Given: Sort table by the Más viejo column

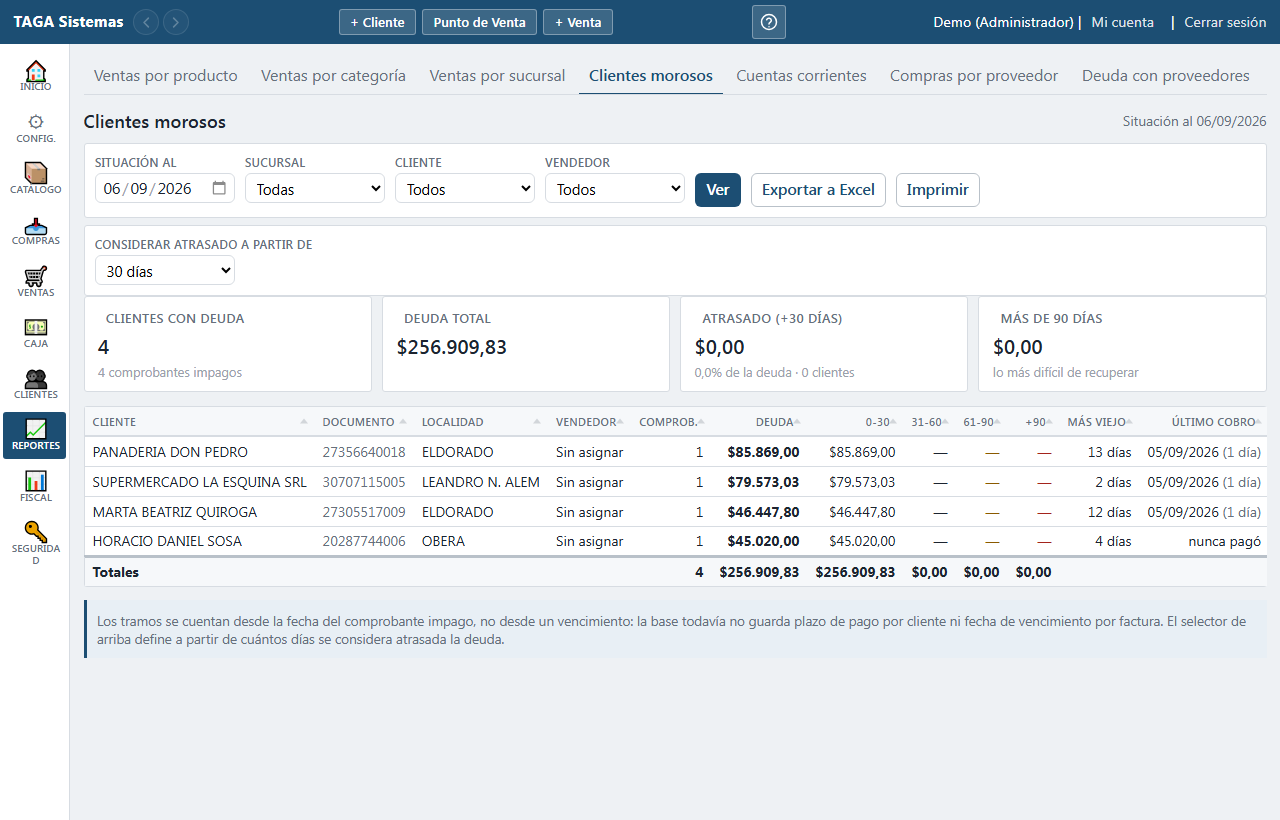Looking at the screenshot, I should pyautogui.click(x=1098, y=422).
